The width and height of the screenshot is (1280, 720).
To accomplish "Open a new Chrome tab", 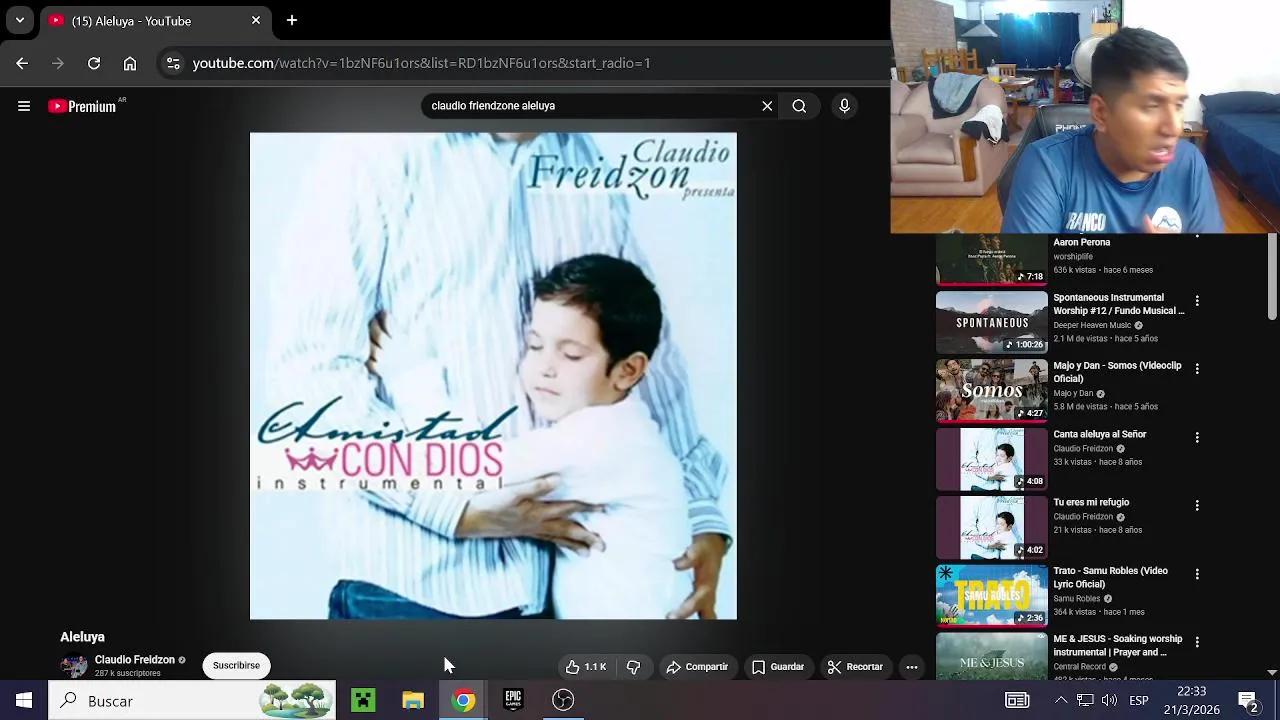I will click(292, 20).
